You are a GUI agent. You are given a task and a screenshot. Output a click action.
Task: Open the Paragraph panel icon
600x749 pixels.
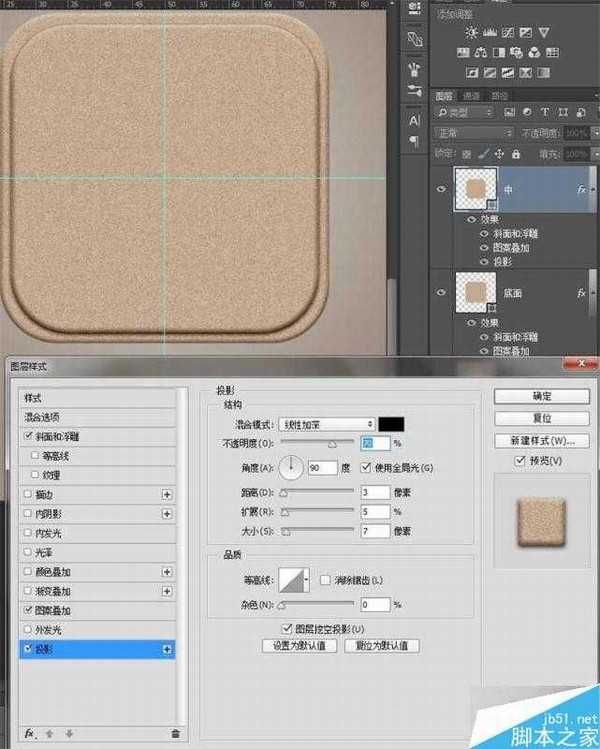(x=414, y=141)
